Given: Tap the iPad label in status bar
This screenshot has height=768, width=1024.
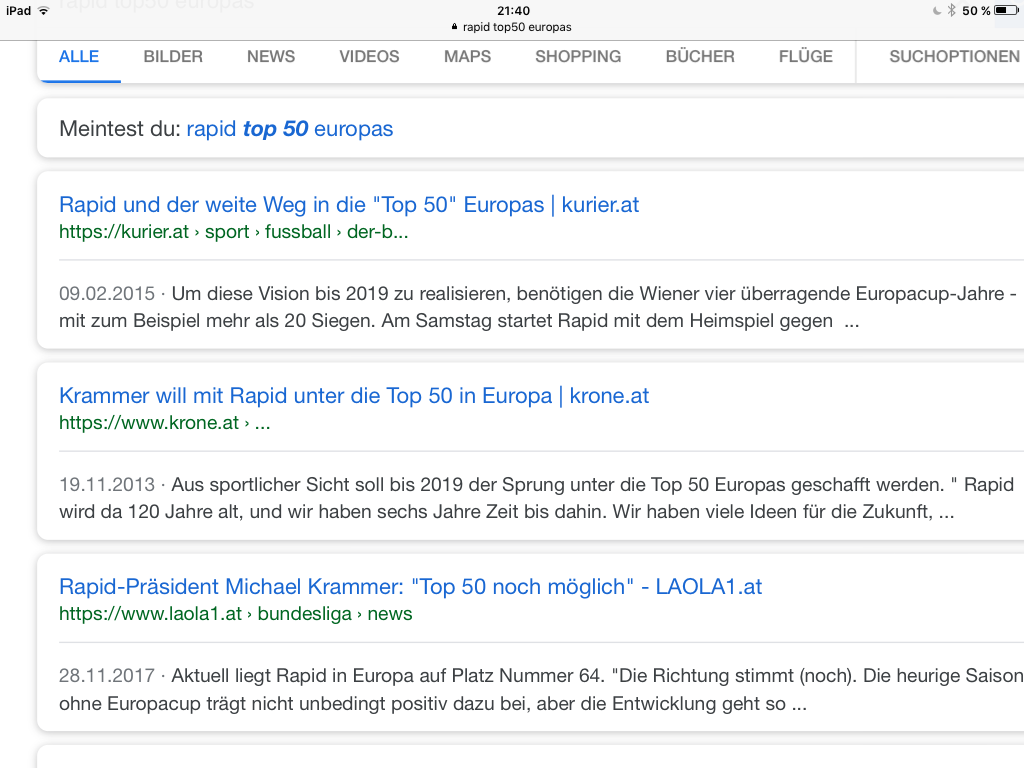Looking at the screenshot, I should [18, 10].
